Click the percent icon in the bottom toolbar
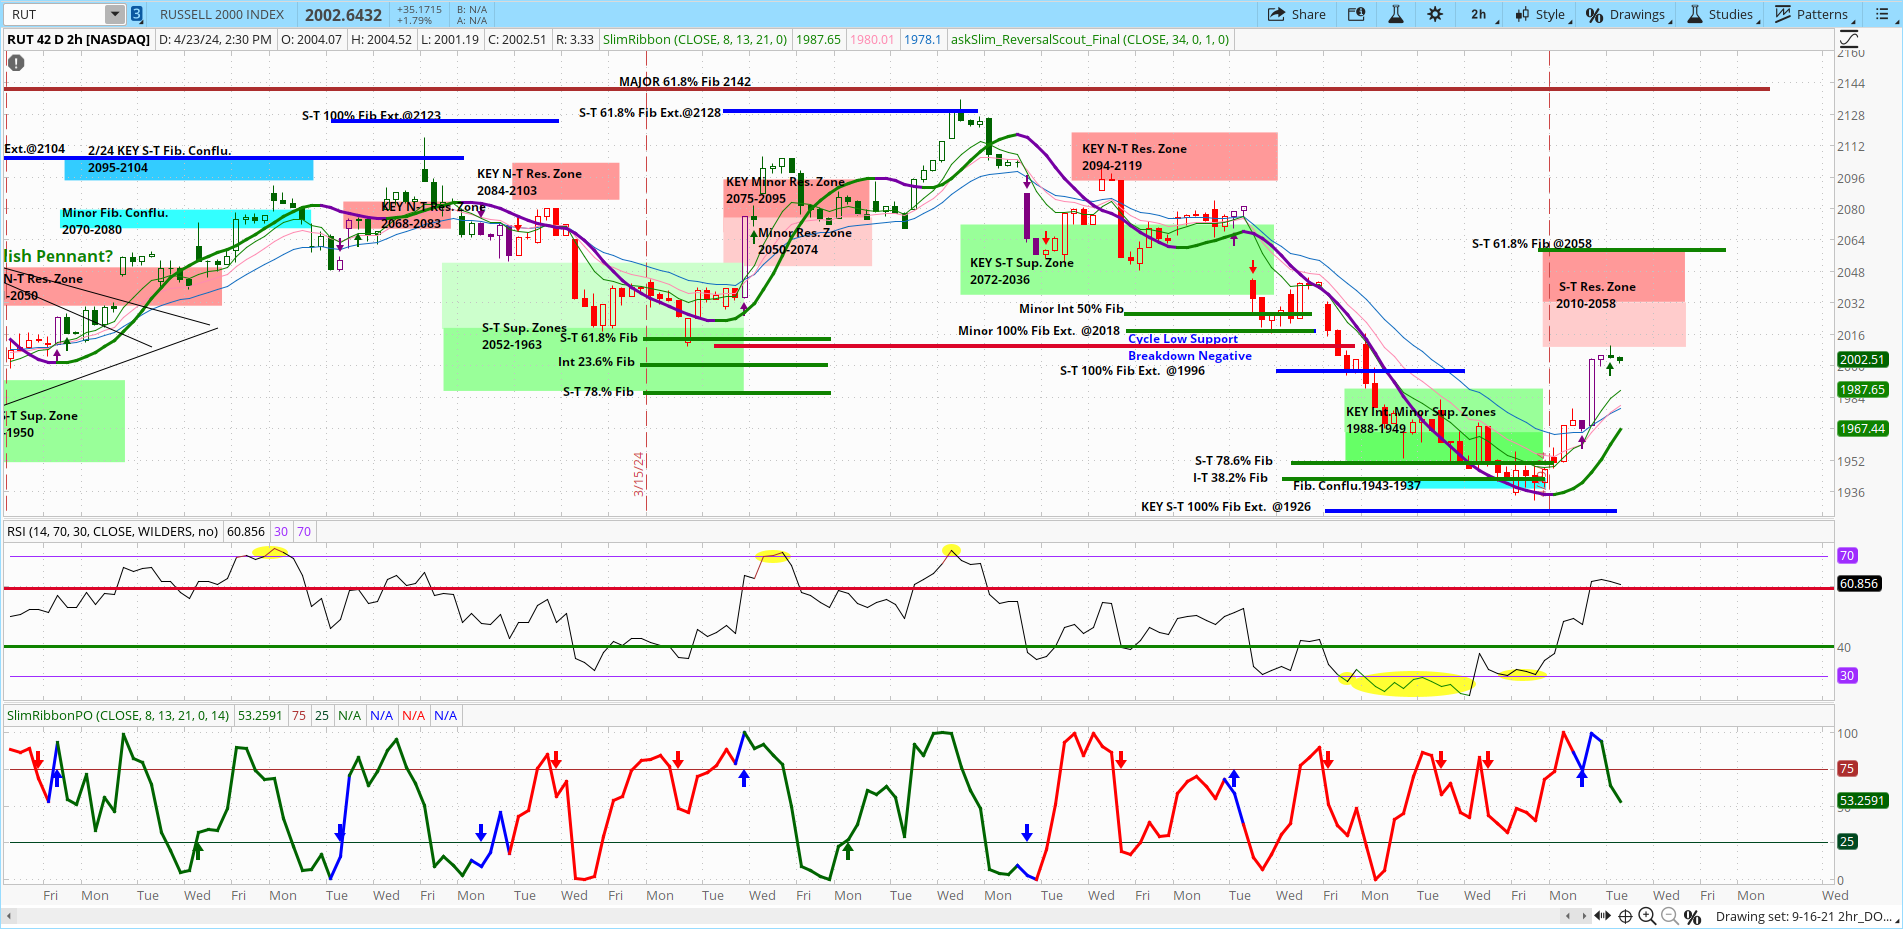 [x=1693, y=916]
